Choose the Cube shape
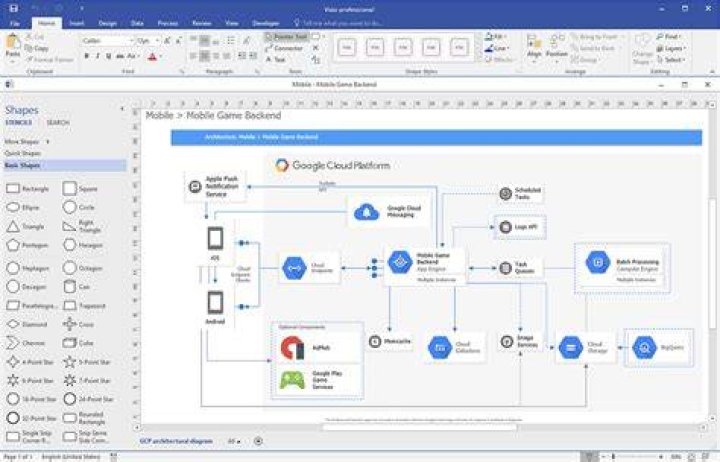Screen dimensions: 720x462 [79, 343]
